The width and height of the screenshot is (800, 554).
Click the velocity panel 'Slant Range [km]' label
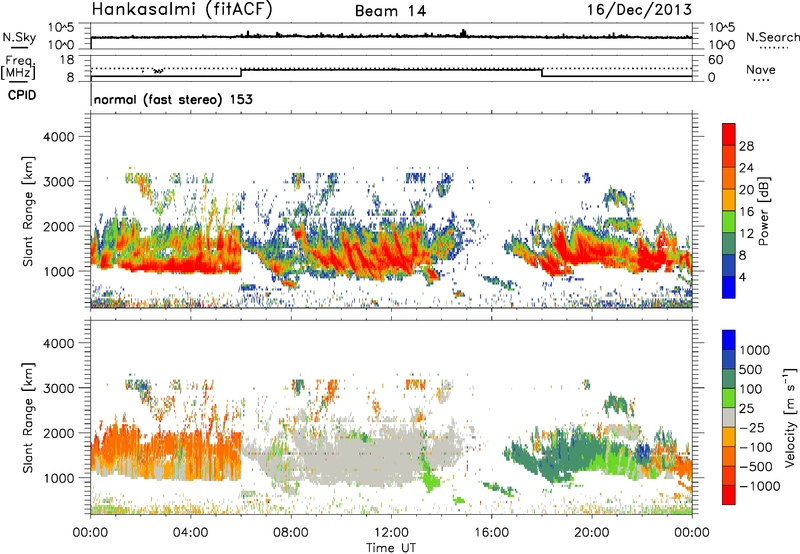coord(28,418)
